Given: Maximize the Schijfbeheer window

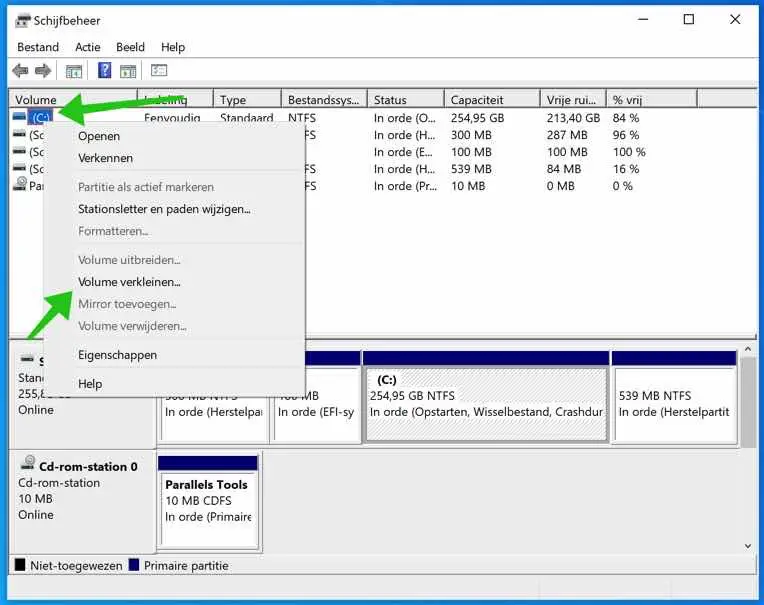Looking at the screenshot, I should point(688,19).
